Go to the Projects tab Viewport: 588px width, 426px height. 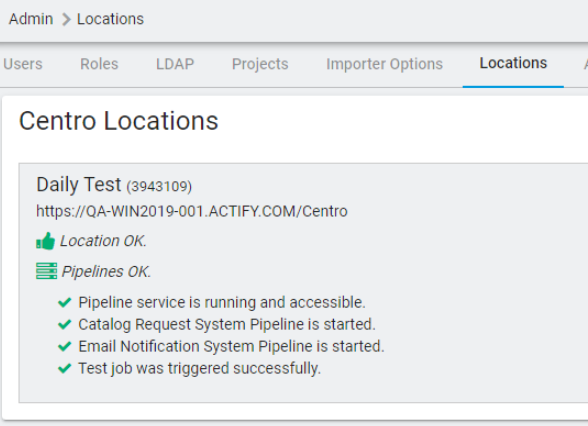pyautogui.click(x=260, y=64)
